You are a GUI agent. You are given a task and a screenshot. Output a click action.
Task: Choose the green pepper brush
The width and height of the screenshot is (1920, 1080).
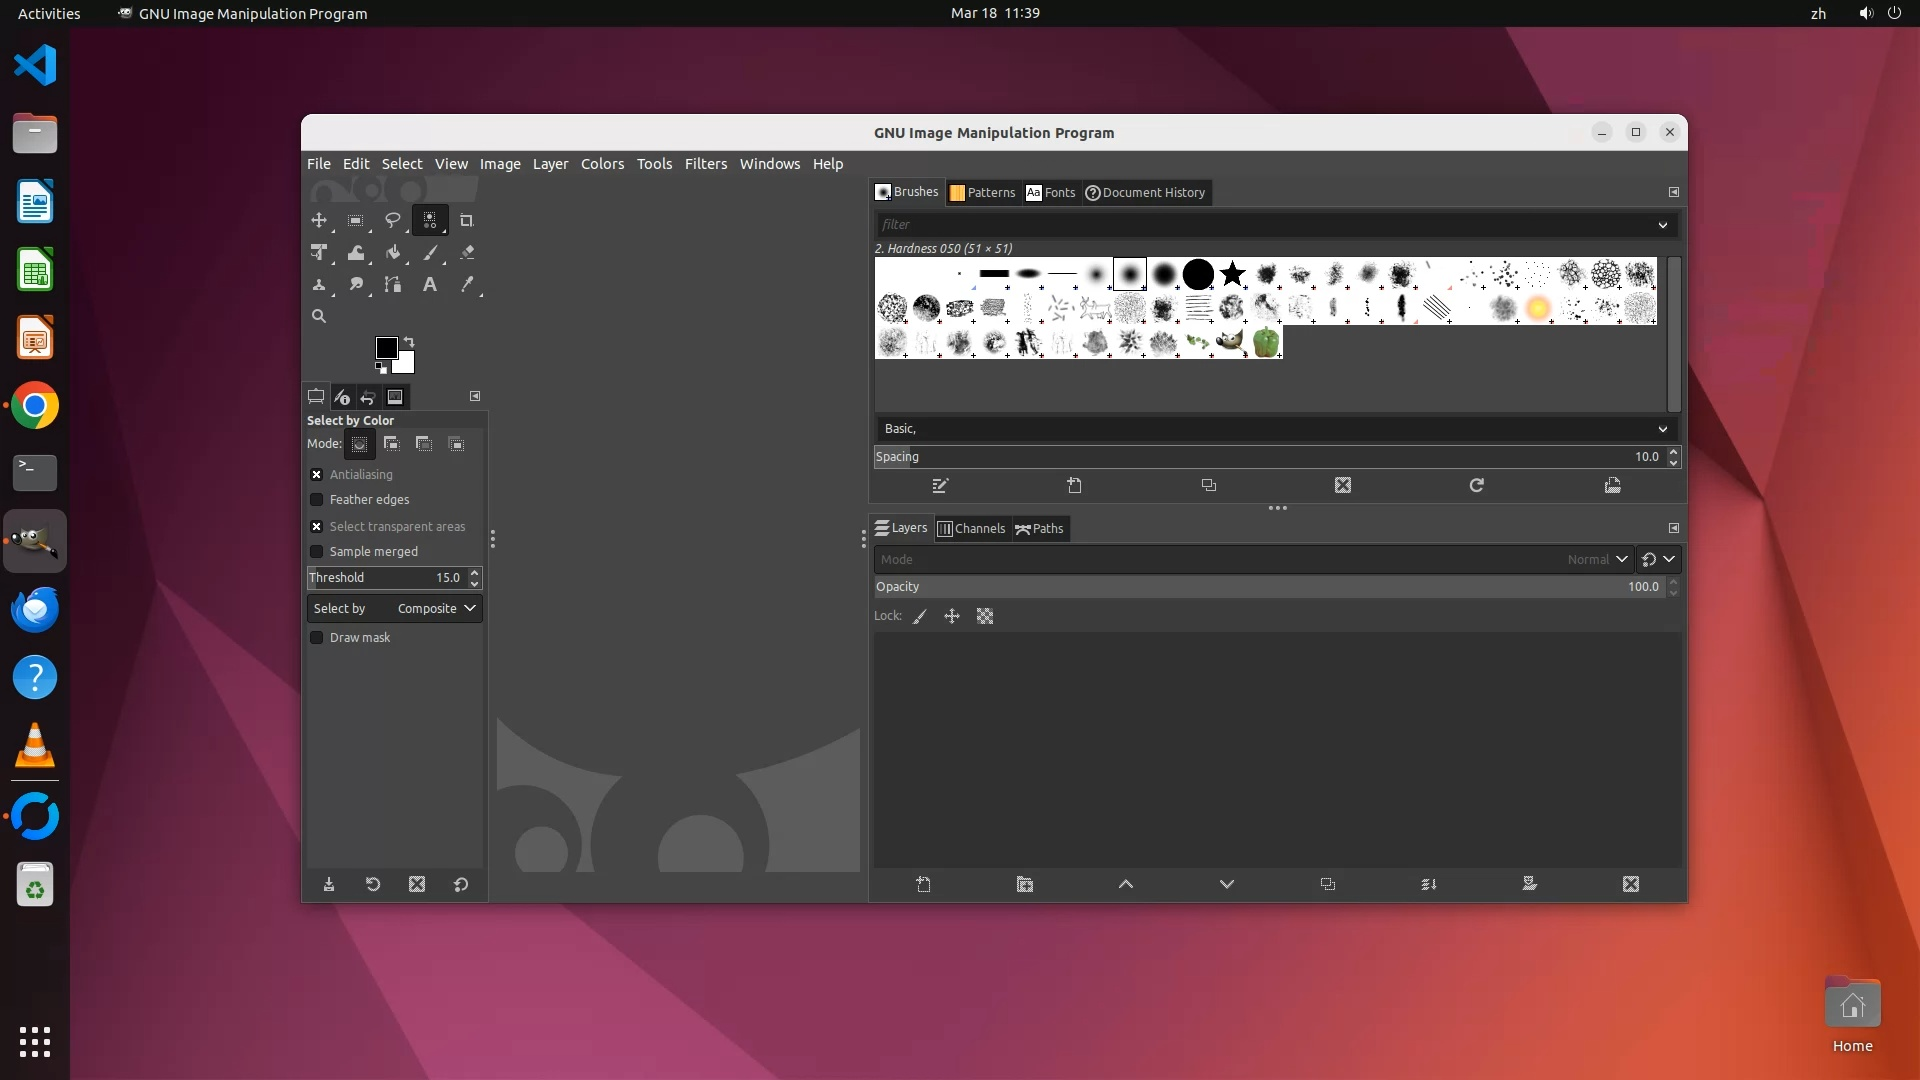coord(1266,342)
